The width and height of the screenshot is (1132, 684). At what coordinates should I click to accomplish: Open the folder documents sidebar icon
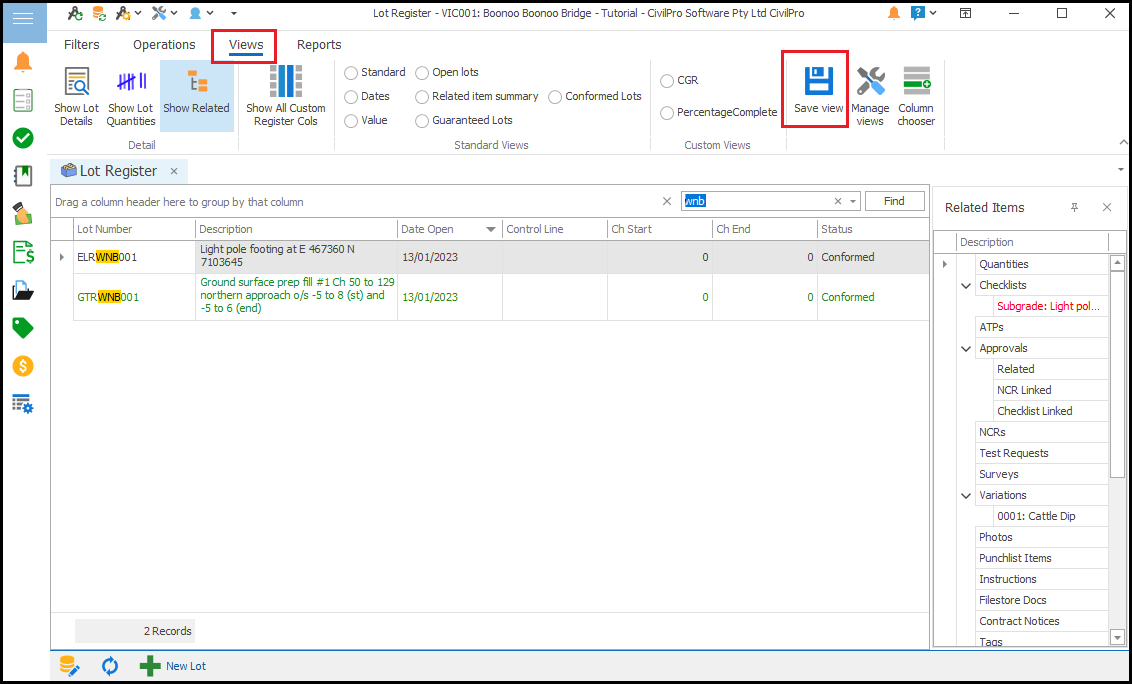tap(23, 290)
